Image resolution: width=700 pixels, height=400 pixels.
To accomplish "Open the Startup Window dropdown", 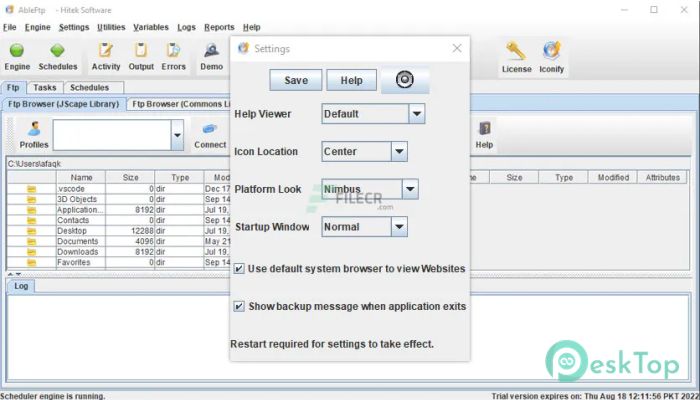I will click(399, 226).
